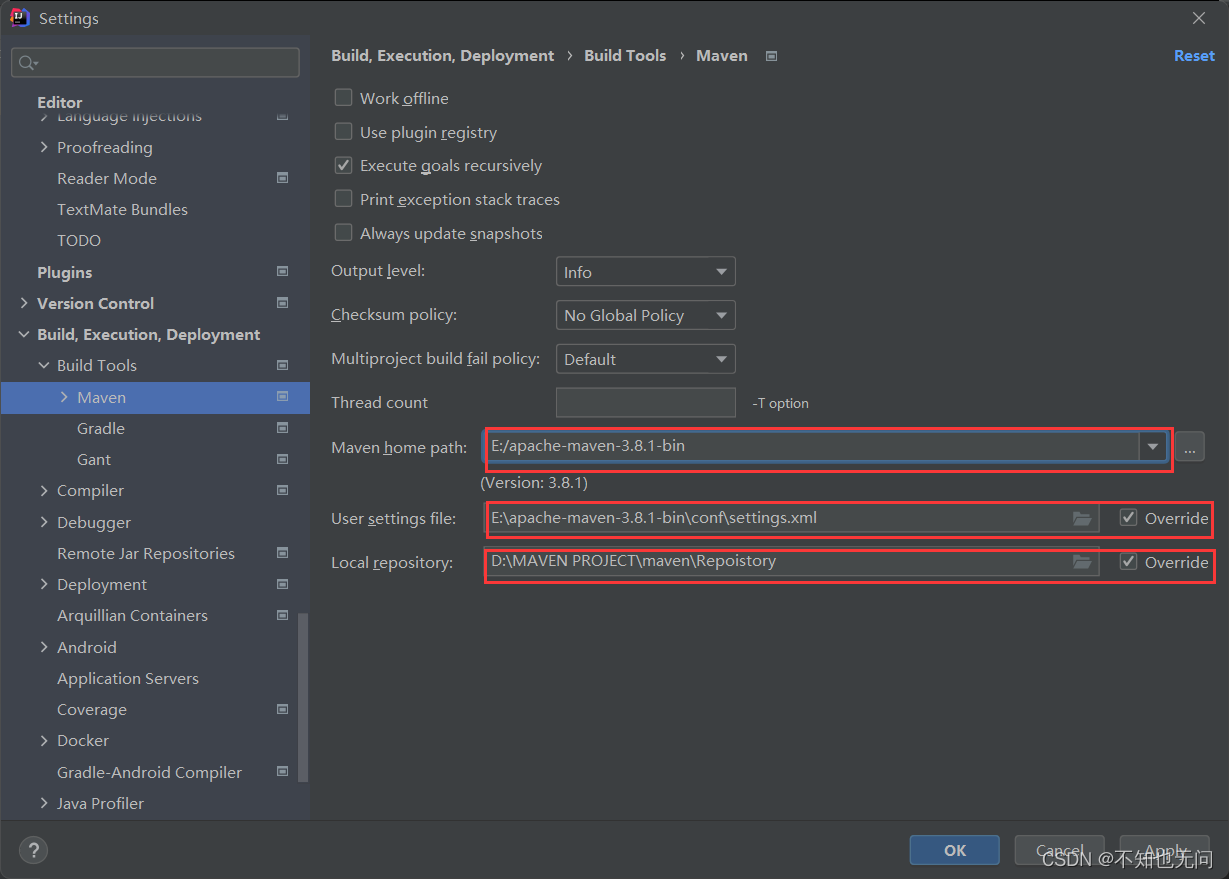Screen dimensions: 1229x879
Task: Click the settings tree vertical scrollbar
Action: pos(303,696)
